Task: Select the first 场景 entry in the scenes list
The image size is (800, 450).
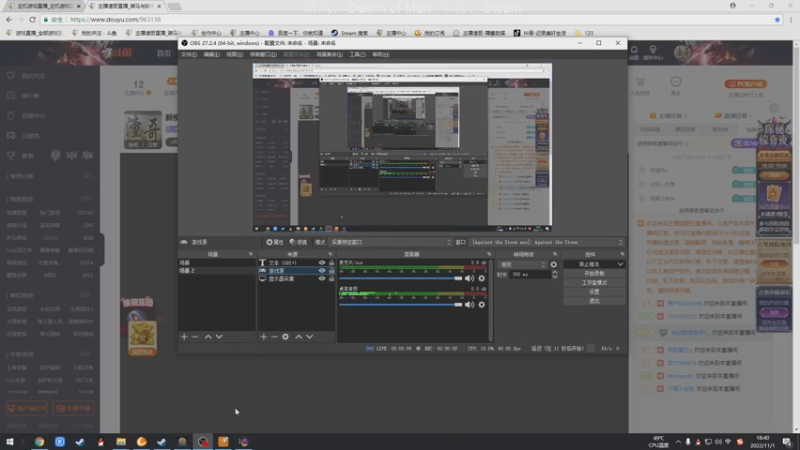Action: [216, 263]
